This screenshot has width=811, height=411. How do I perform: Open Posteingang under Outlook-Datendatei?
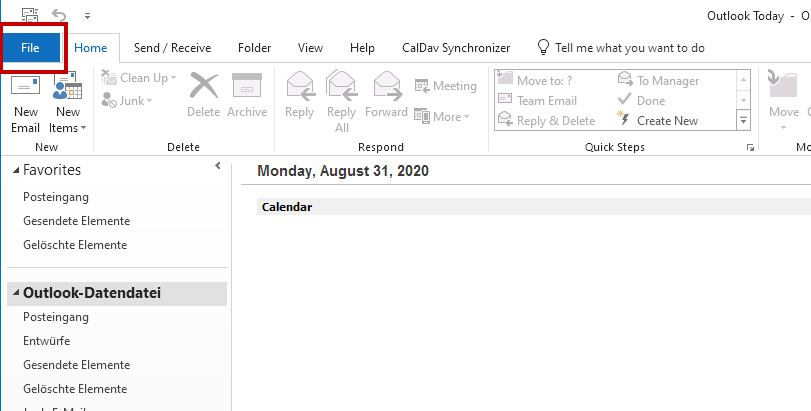(x=56, y=317)
